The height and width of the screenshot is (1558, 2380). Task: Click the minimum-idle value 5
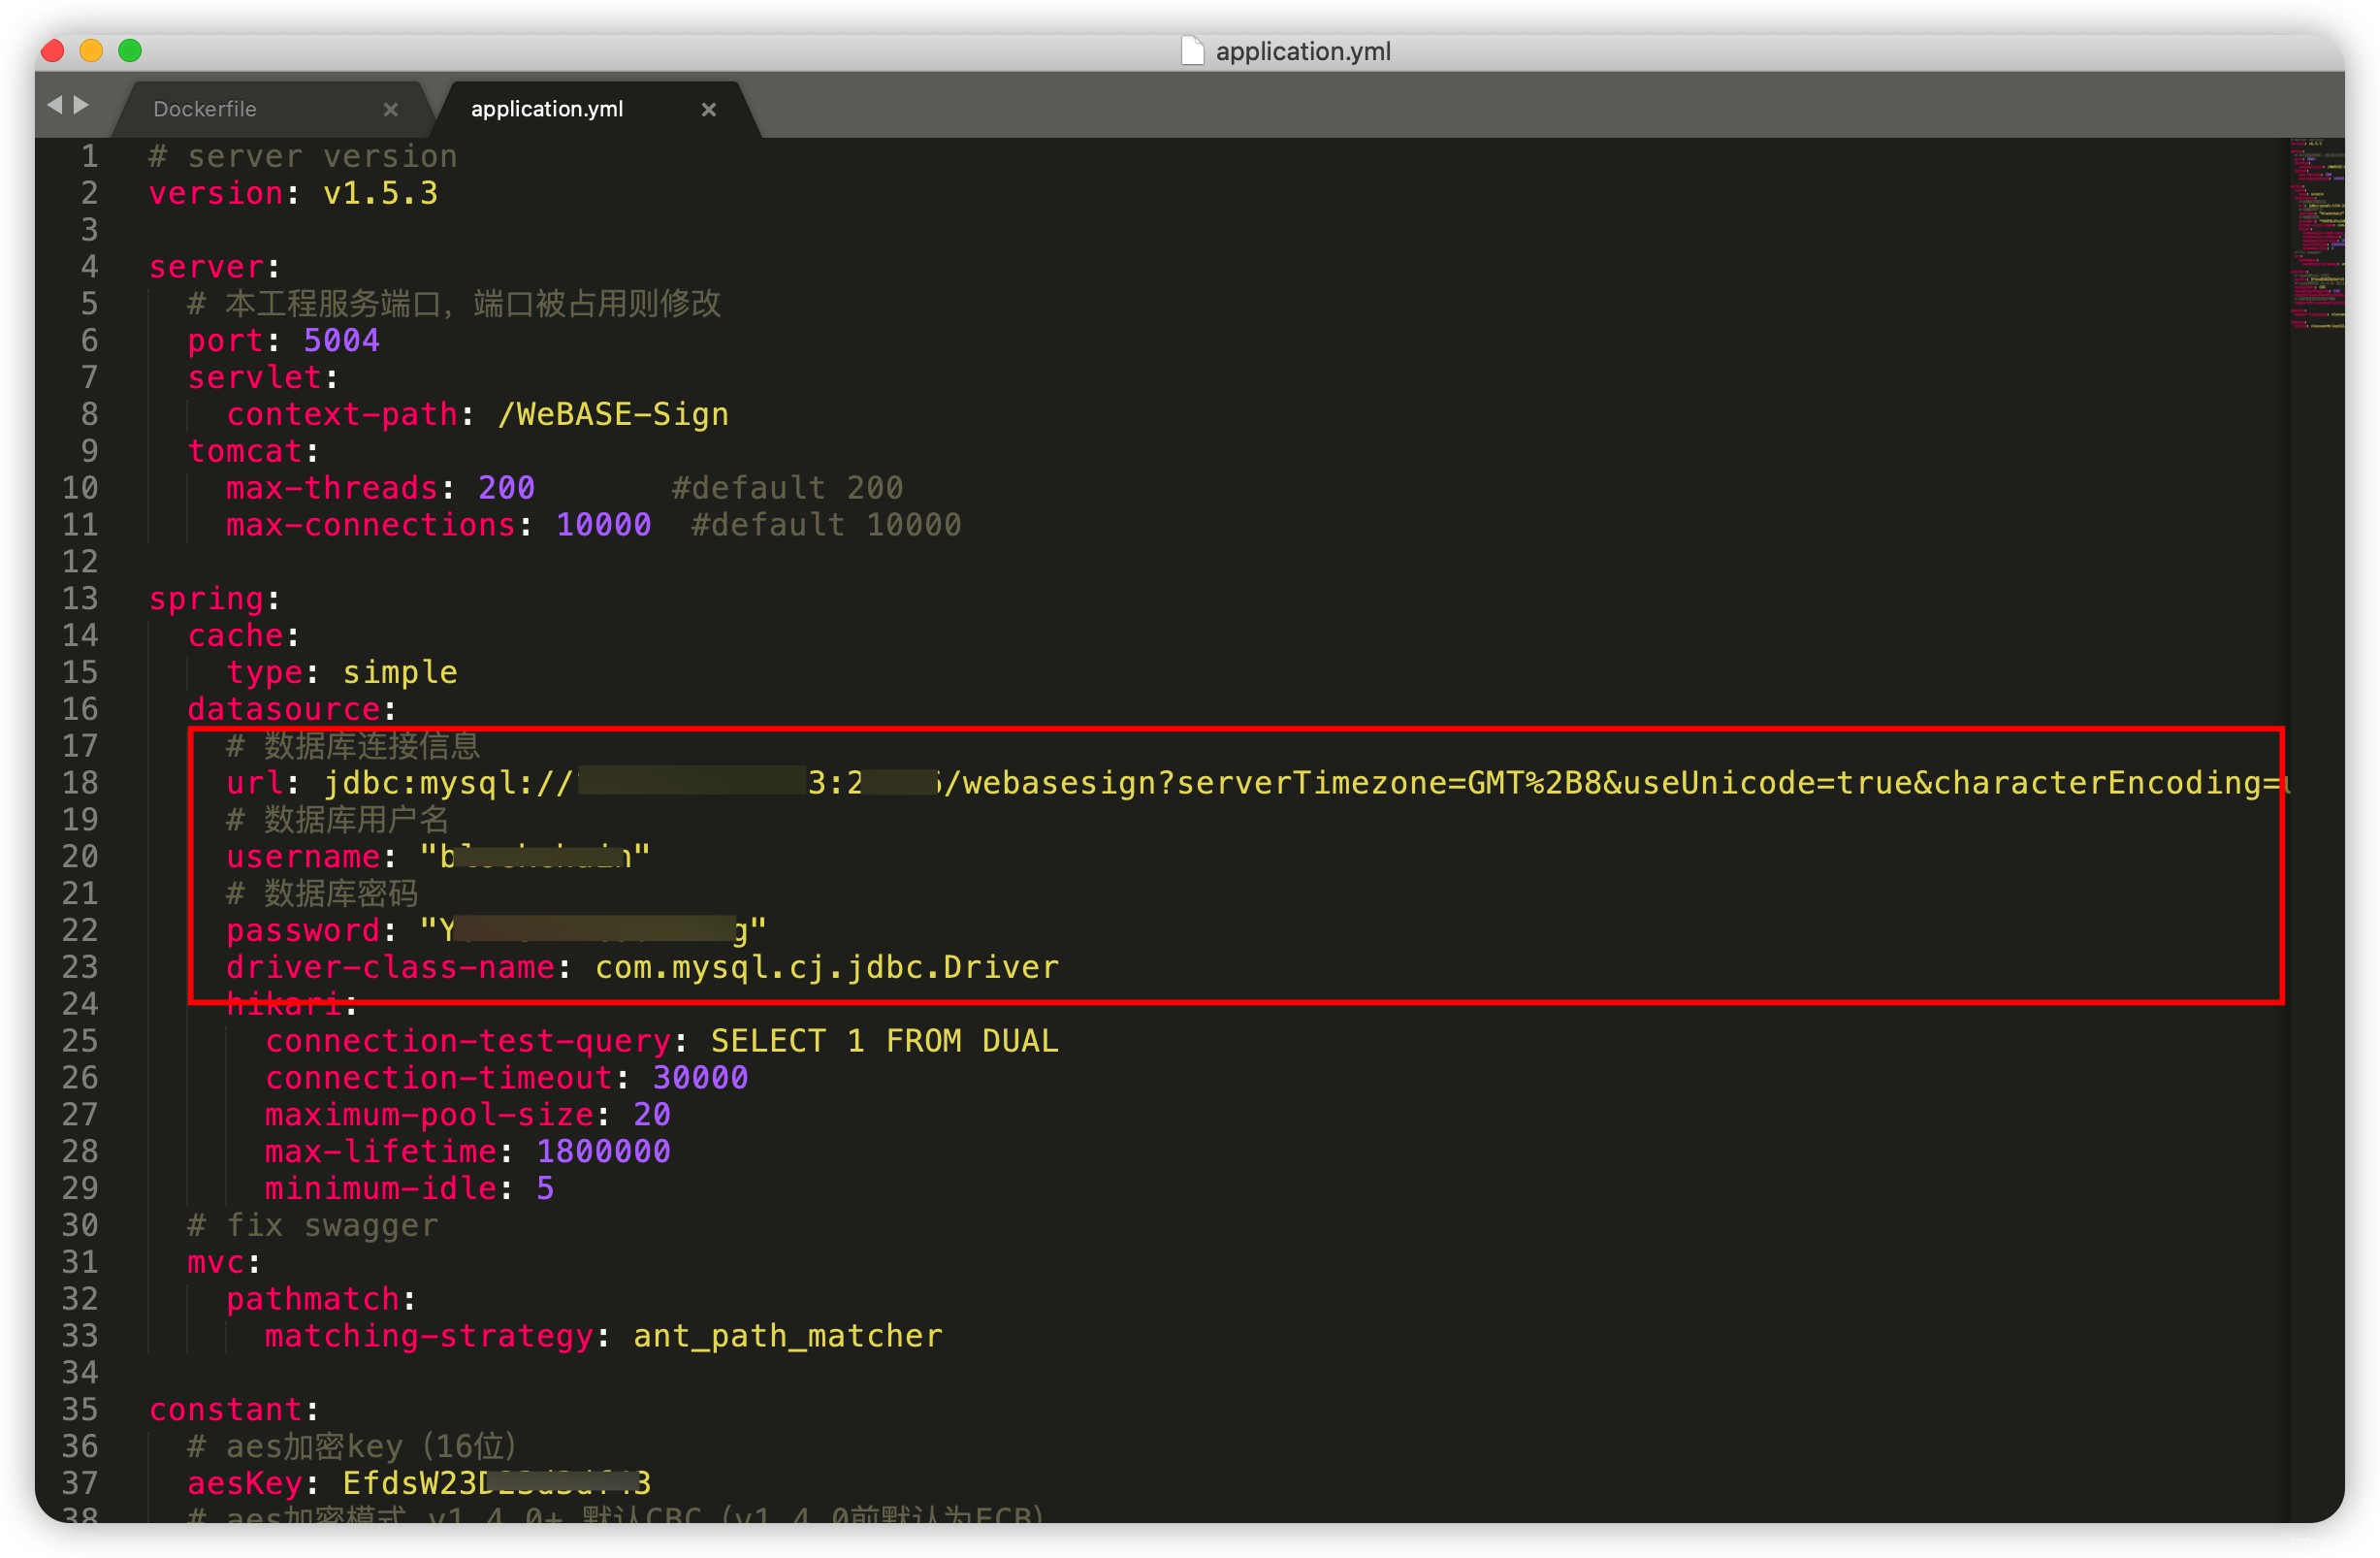545,1189
